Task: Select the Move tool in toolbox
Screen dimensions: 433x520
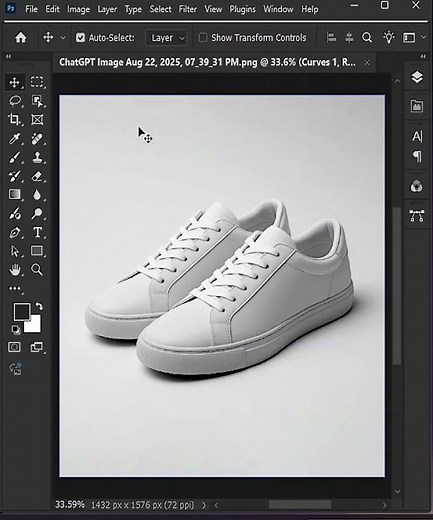Action: coord(14,82)
